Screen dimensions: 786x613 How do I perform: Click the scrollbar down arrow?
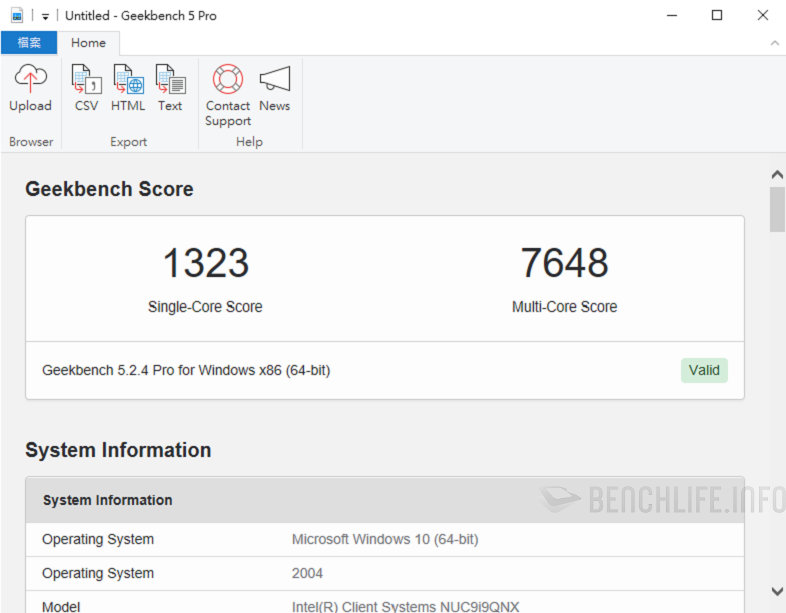(777, 591)
